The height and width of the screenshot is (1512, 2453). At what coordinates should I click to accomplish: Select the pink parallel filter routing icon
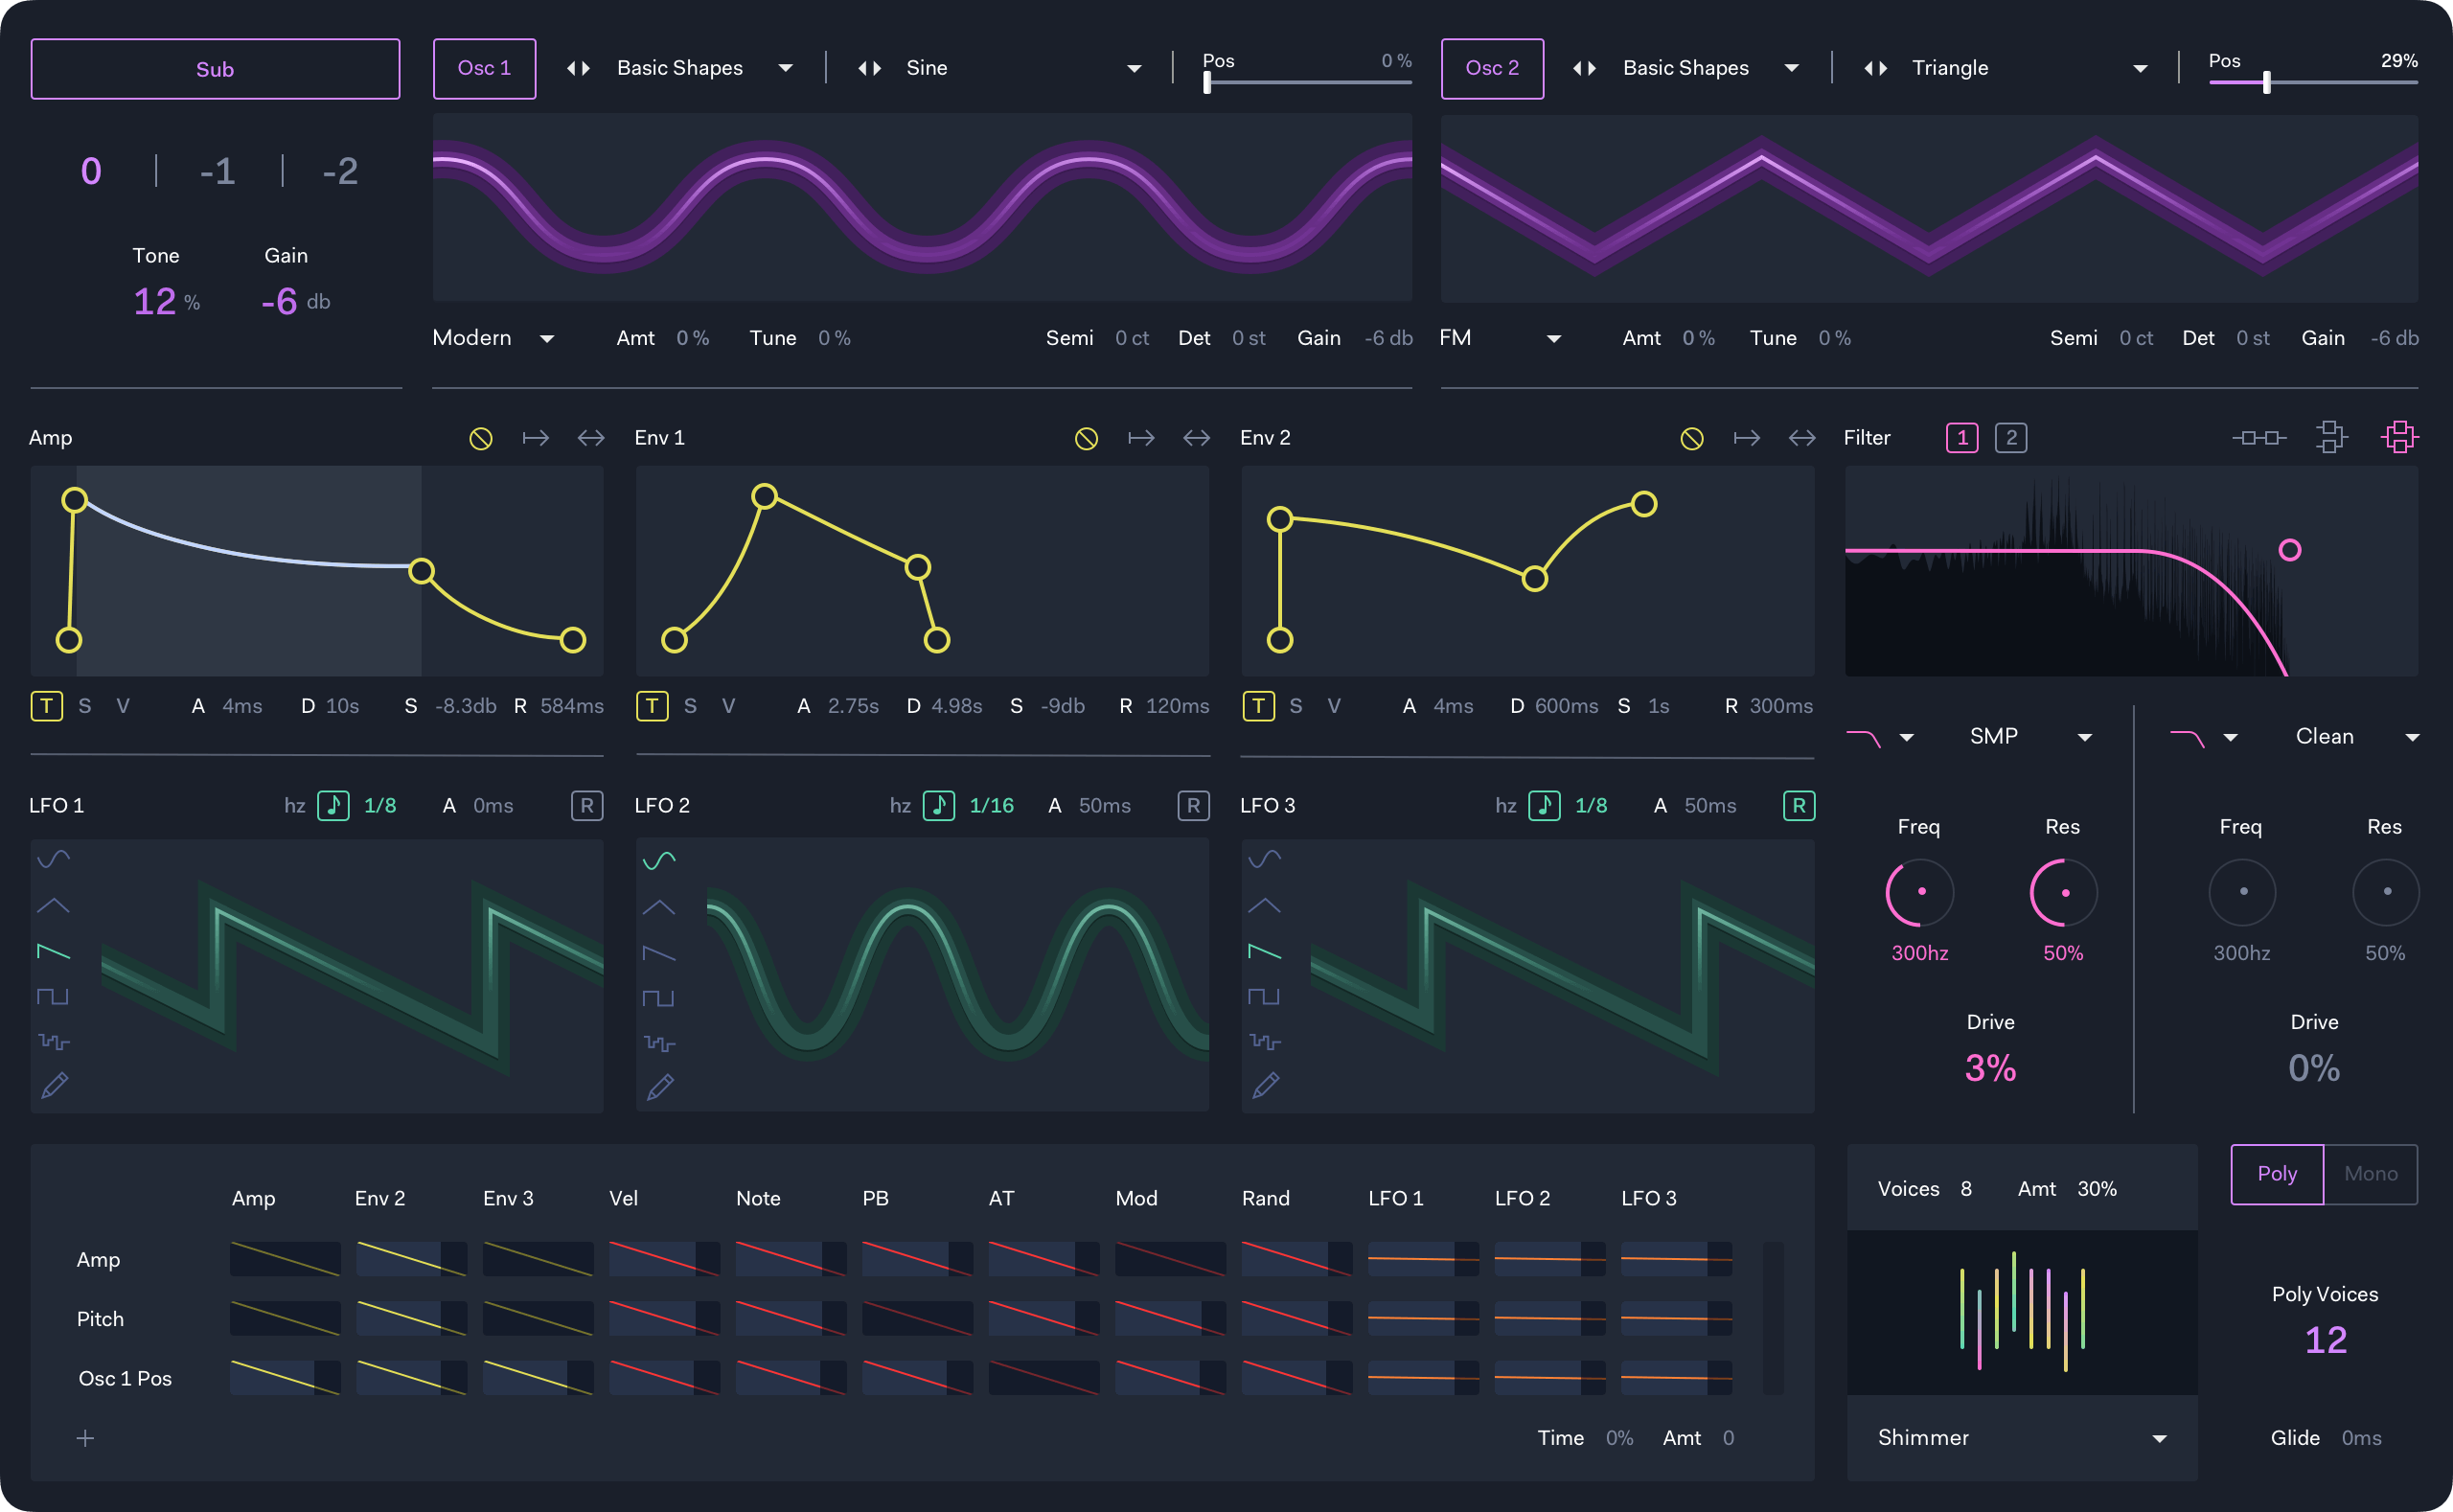pyautogui.click(x=2399, y=437)
